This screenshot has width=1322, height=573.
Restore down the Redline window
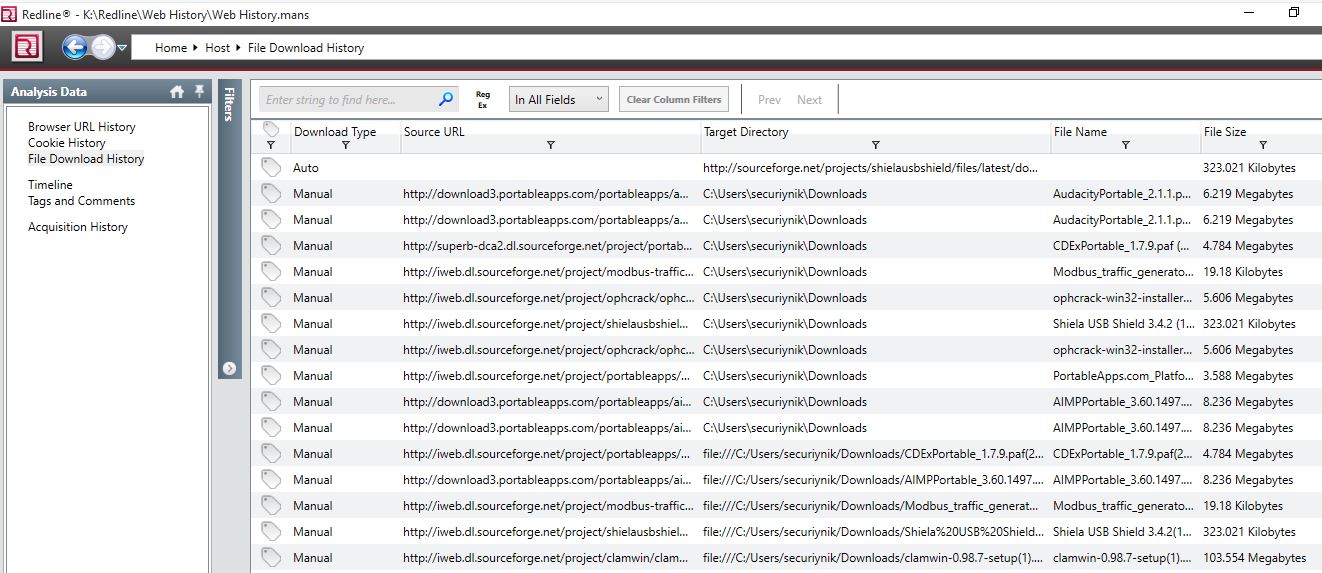1293,12
